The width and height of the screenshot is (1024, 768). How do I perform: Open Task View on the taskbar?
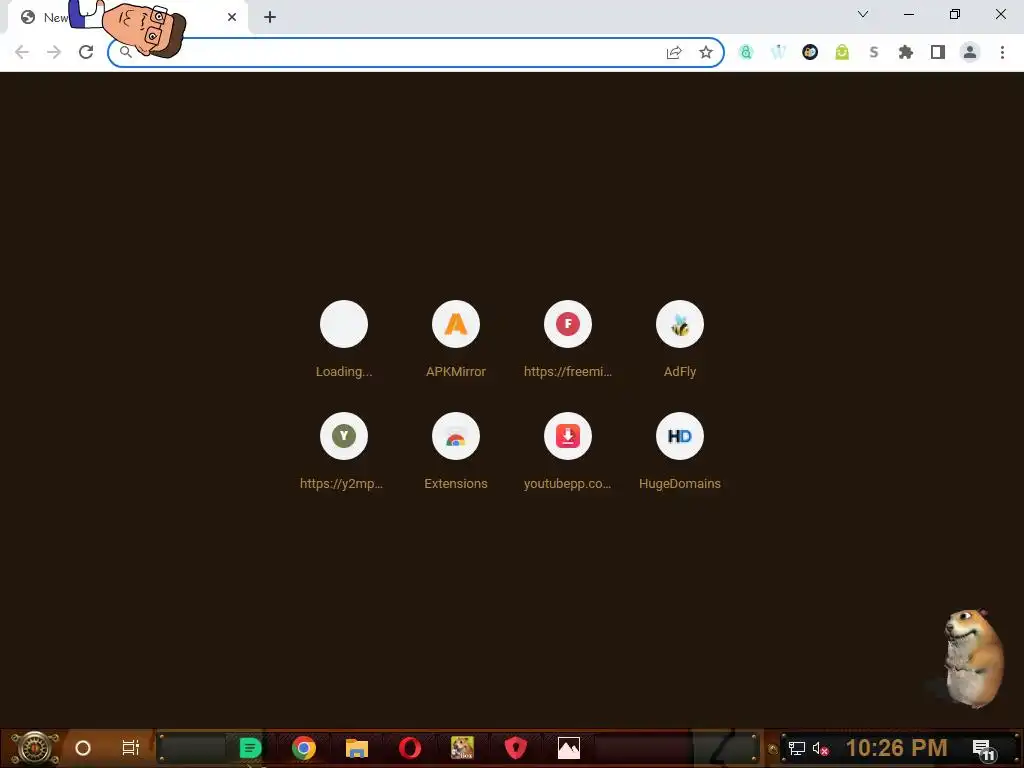[x=131, y=748]
